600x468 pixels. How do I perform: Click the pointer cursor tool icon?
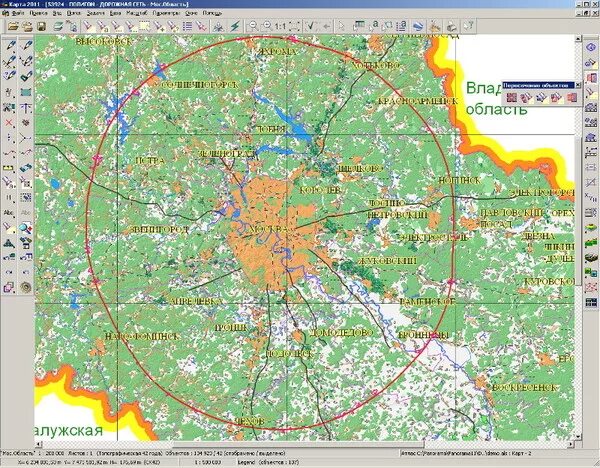[341, 26]
